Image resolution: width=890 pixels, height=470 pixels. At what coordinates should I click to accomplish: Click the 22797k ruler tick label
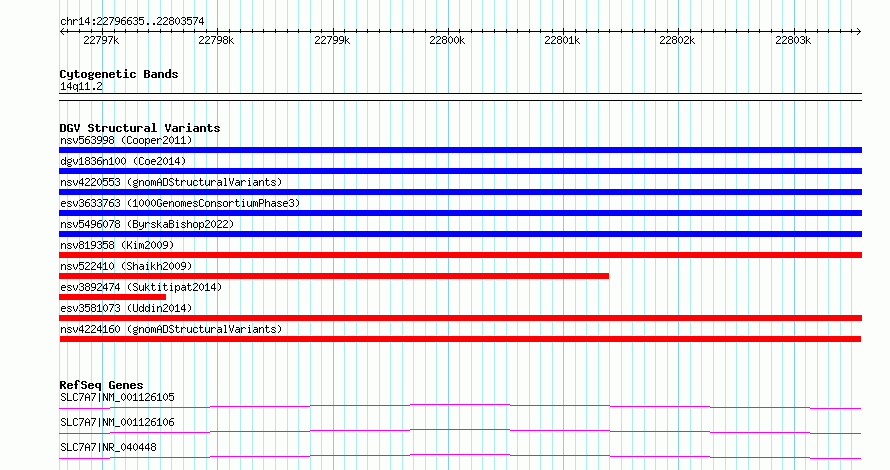click(x=101, y=40)
